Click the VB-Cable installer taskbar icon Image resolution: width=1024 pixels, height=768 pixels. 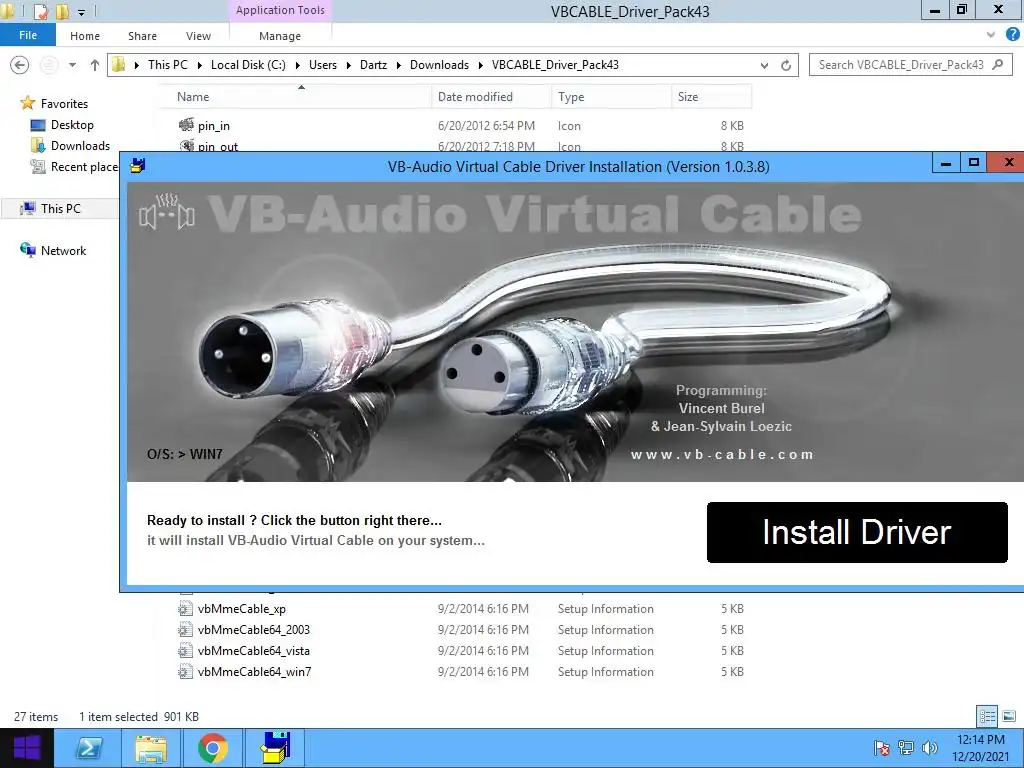pyautogui.click(x=275, y=748)
